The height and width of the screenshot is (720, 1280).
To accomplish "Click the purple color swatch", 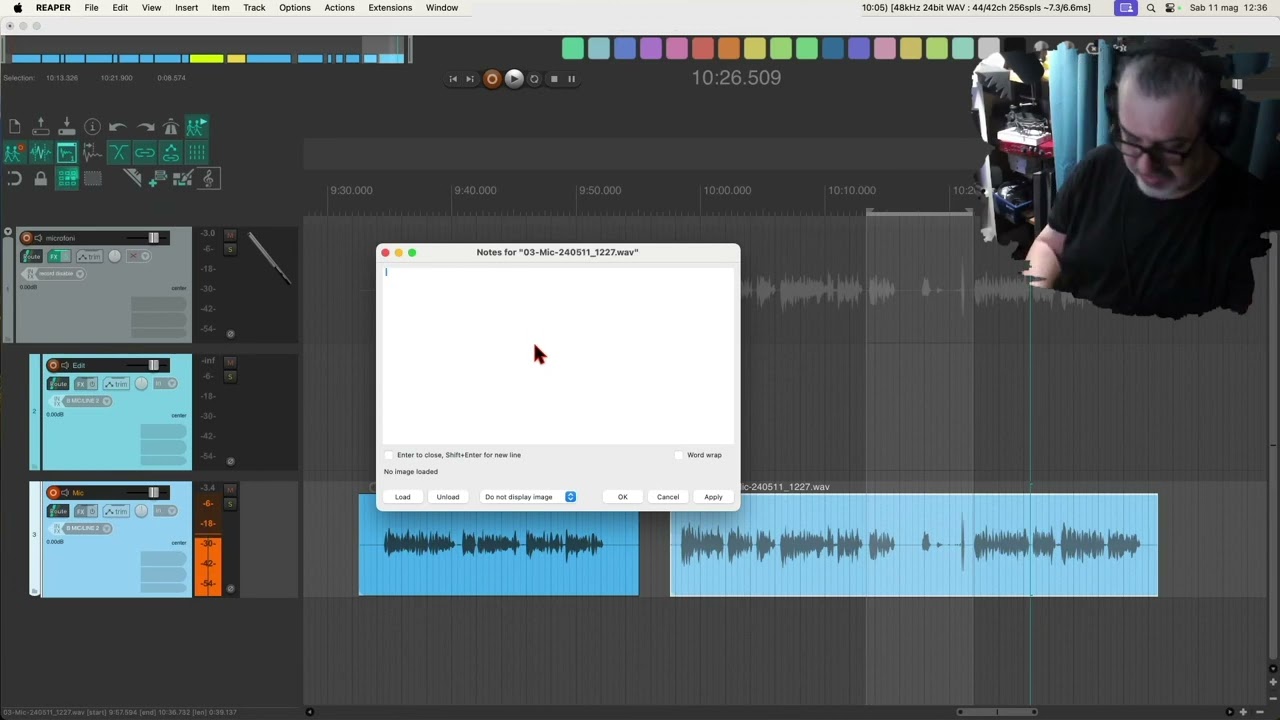I will click(650, 48).
